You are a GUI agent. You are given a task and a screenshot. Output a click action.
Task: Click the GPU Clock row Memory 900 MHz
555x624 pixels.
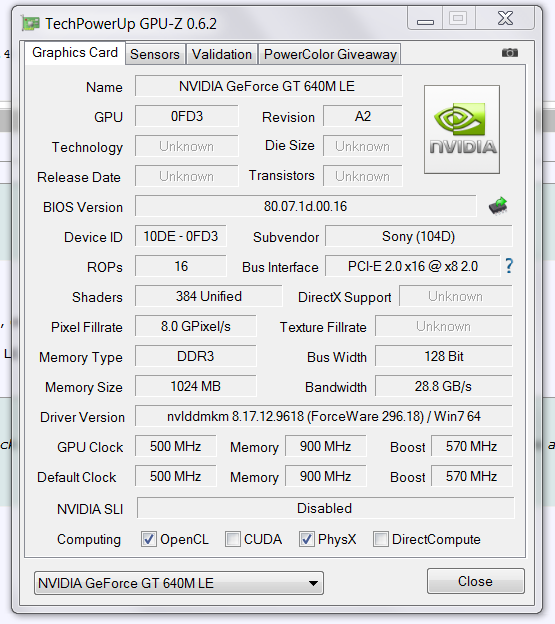(x=325, y=447)
